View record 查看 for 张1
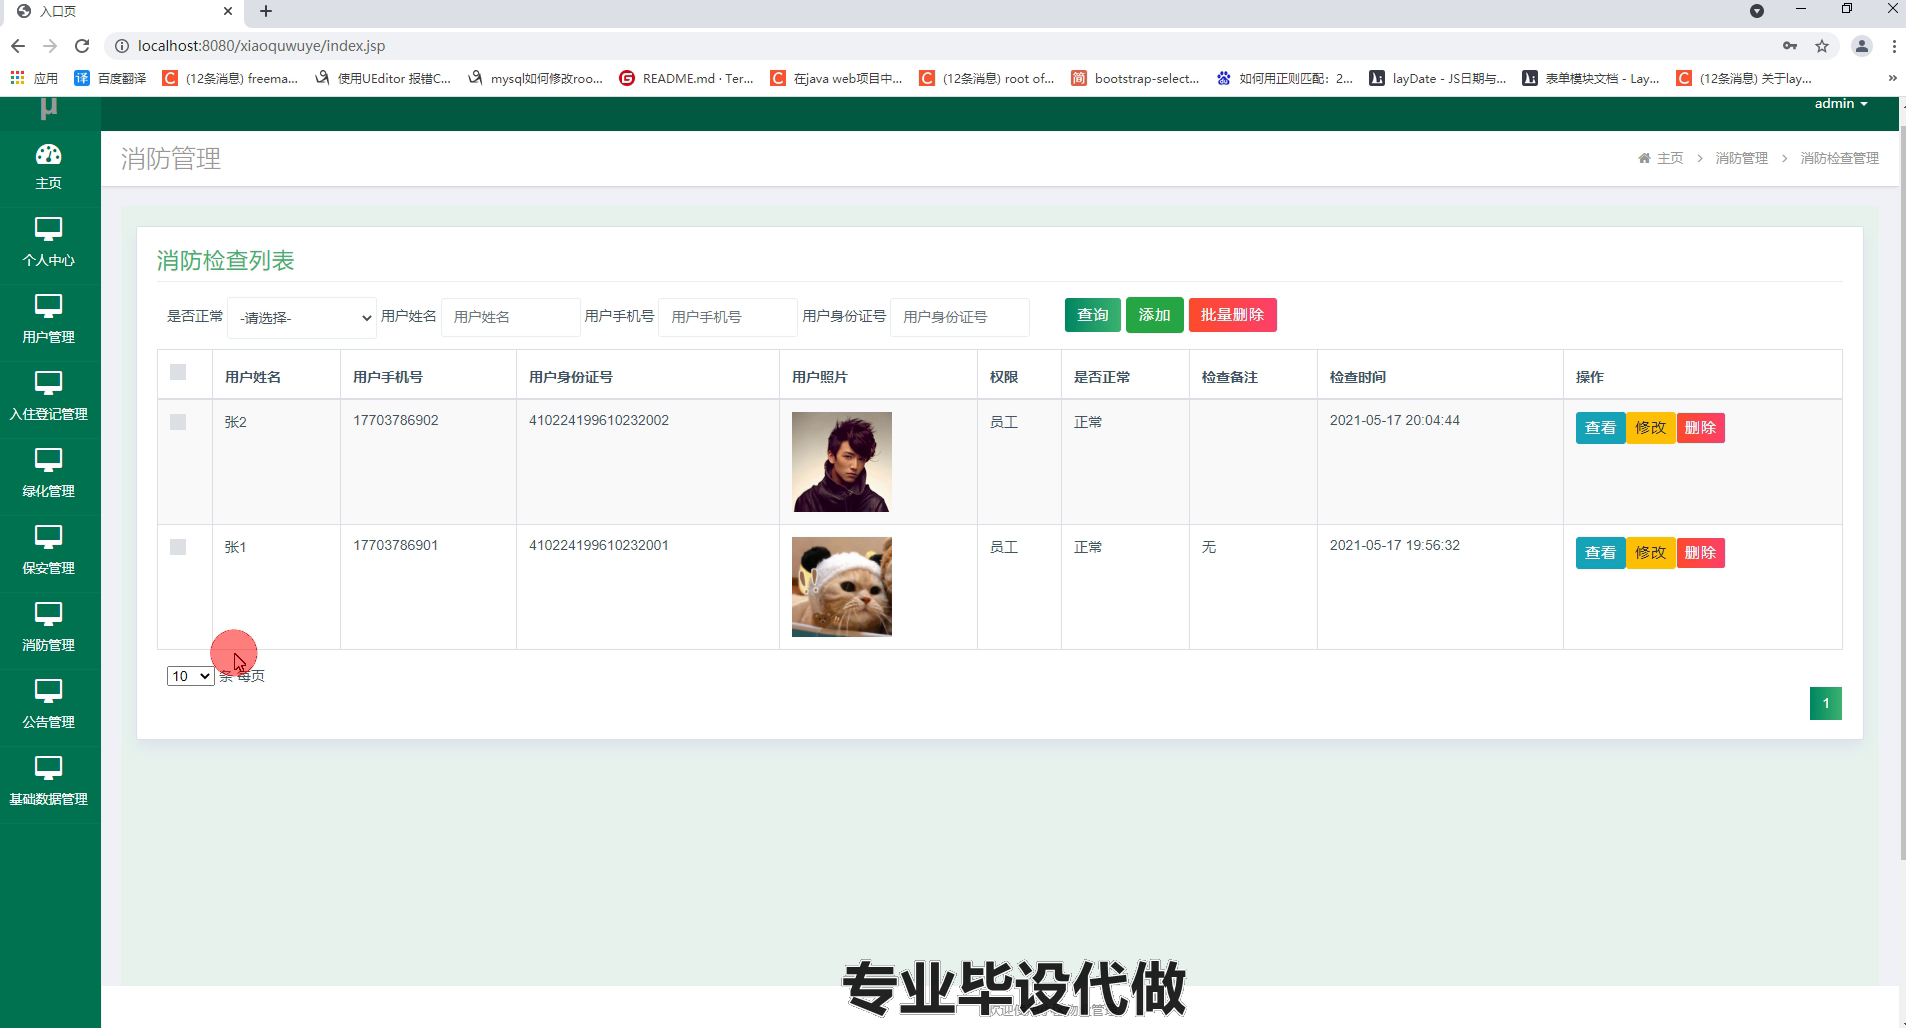 pyautogui.click(x=1600, y=553)
